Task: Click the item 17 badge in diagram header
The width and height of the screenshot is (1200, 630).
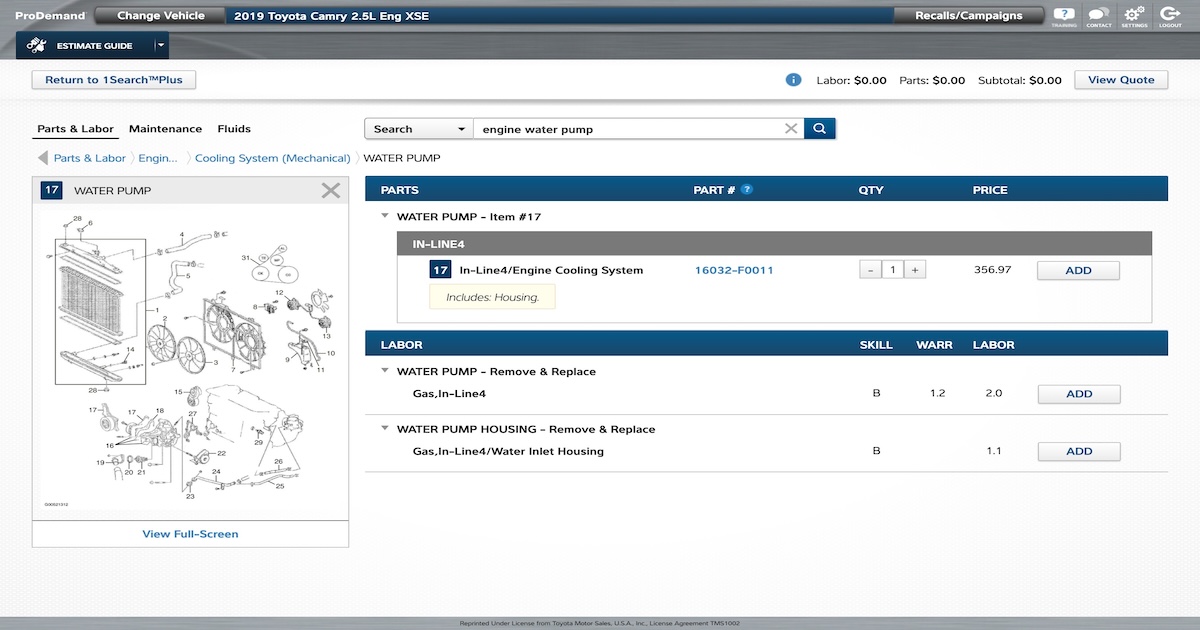Action: (52, 190)
